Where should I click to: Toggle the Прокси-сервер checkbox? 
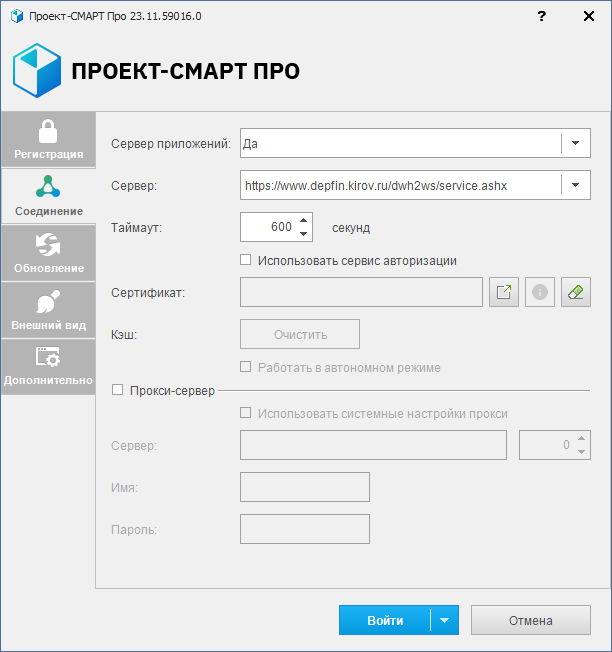point(118,390)
